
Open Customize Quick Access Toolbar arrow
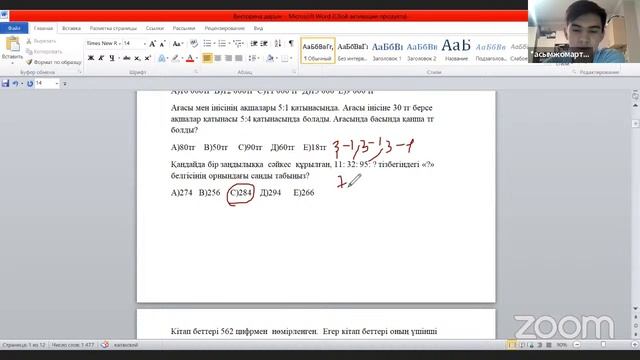click(x=64, y=83)
